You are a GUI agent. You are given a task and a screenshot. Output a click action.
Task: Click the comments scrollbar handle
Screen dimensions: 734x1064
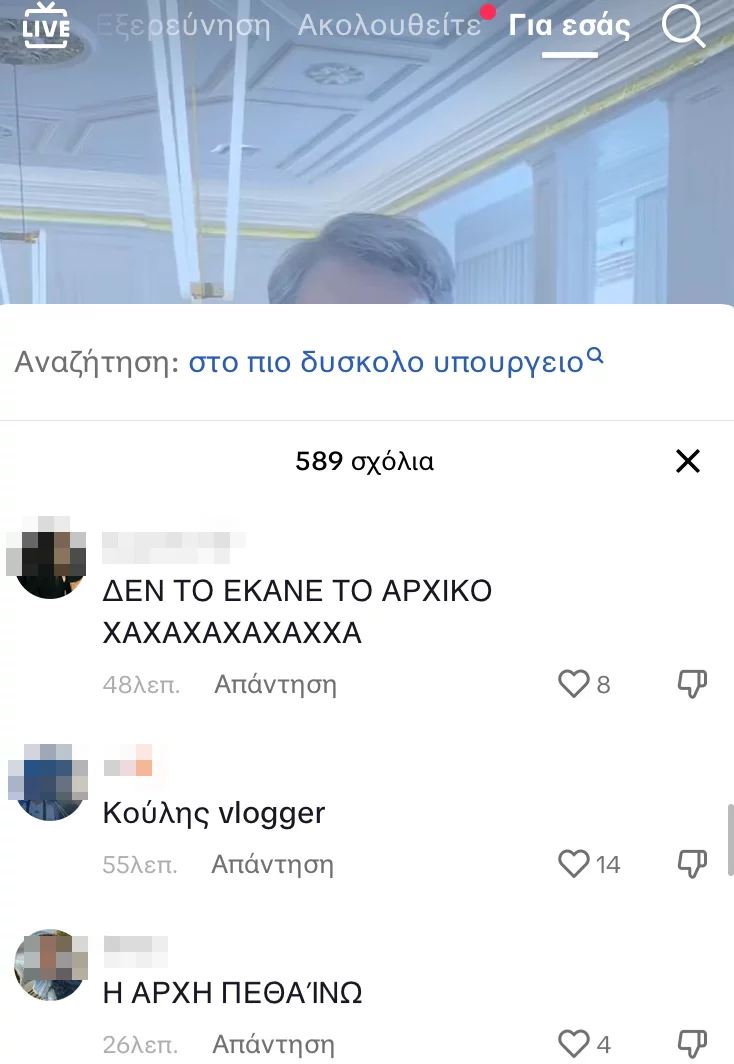pos(730,839)
